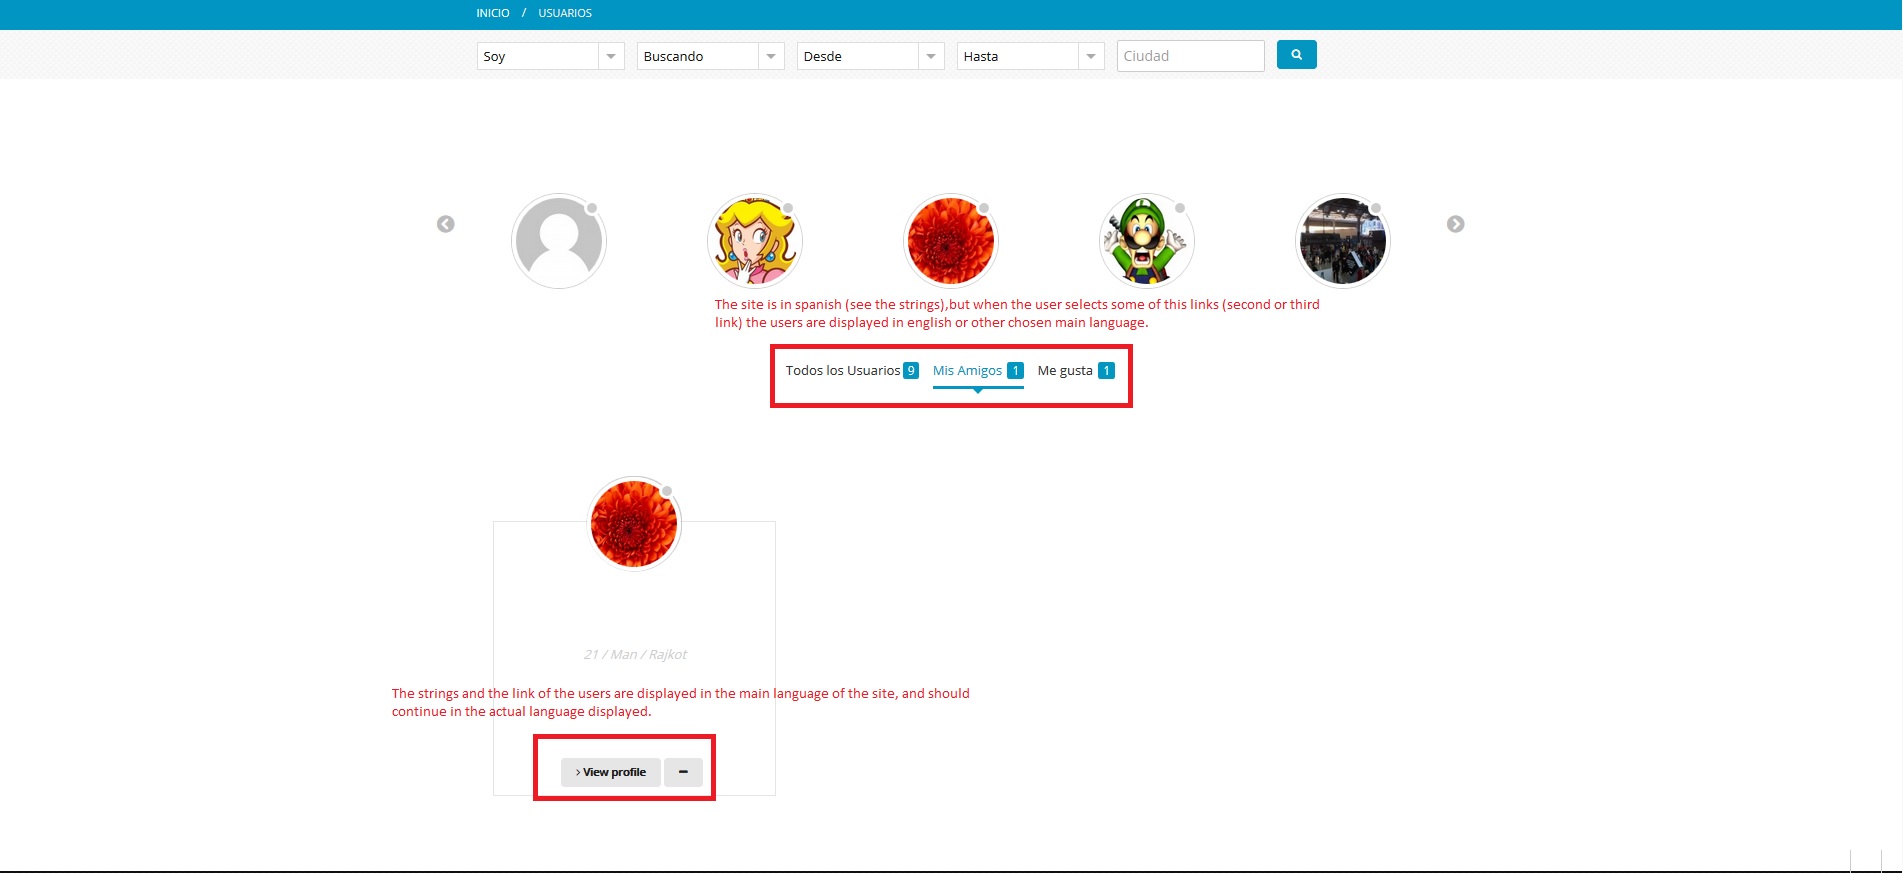Click the View profile button
The height and width of the screenshot is (873, 1903).
[610, 772]
